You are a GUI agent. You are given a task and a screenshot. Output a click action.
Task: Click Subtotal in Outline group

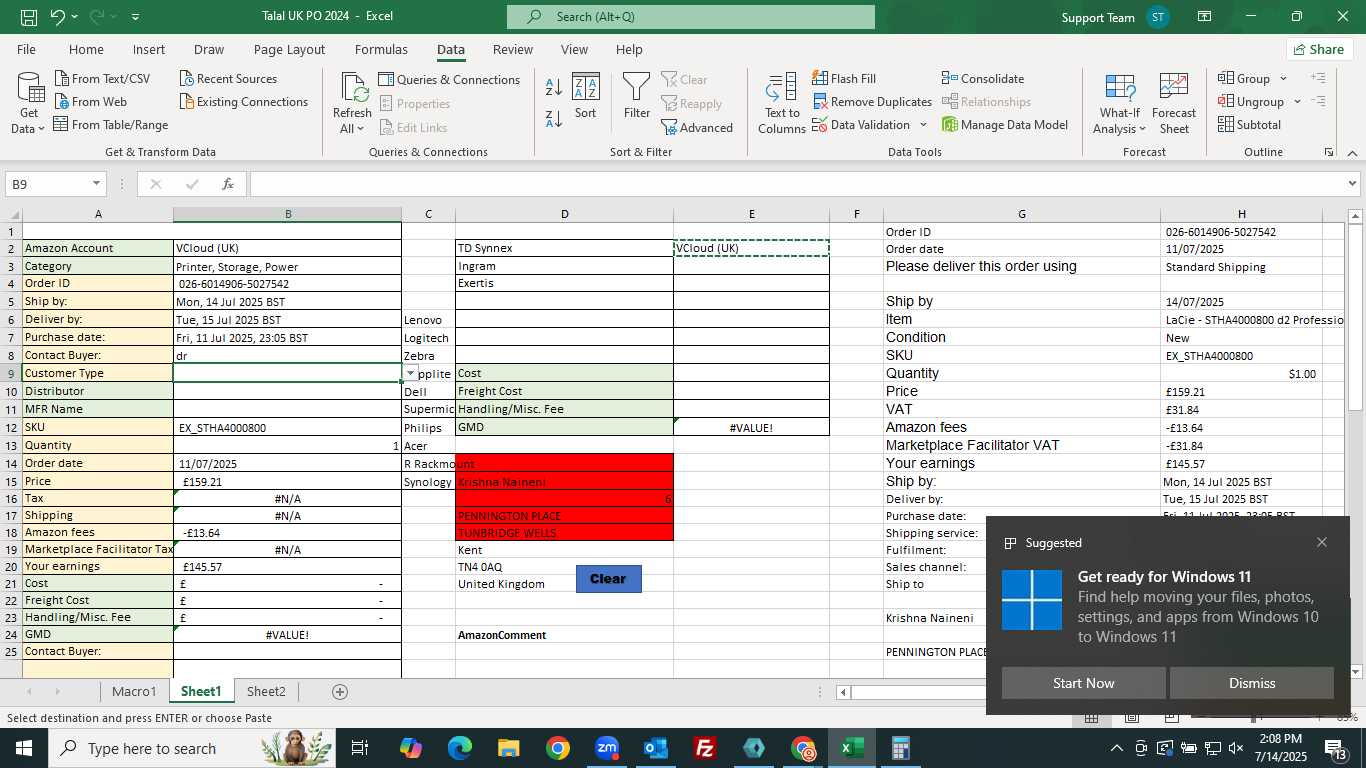(x=1250, y=125)
